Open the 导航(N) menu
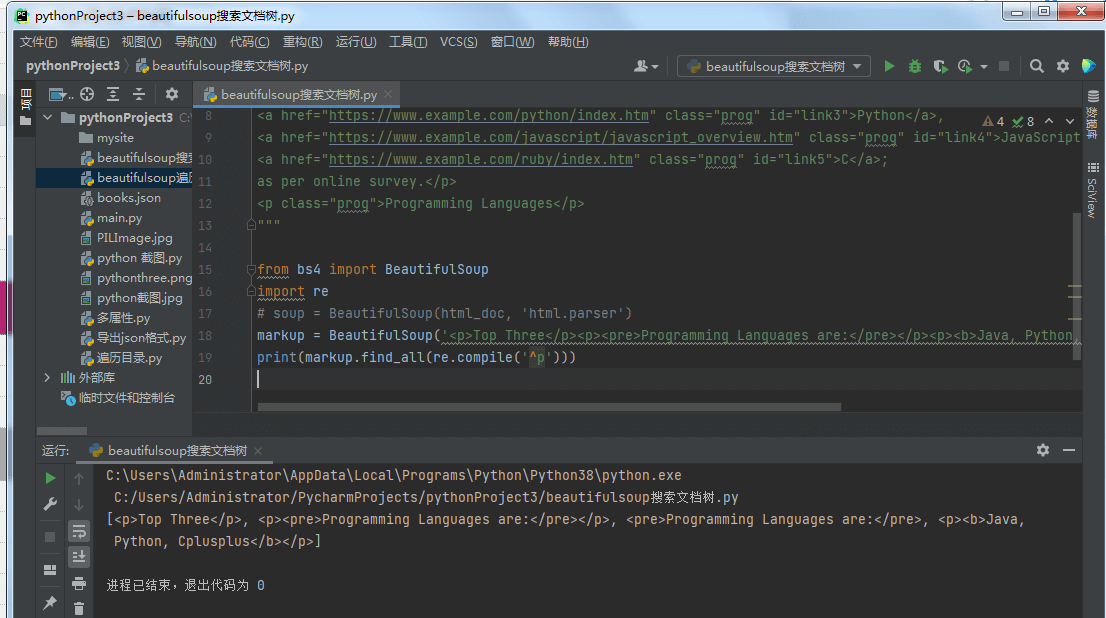The height and width of the screenshot is (618, 1106). tap(195, 42)
